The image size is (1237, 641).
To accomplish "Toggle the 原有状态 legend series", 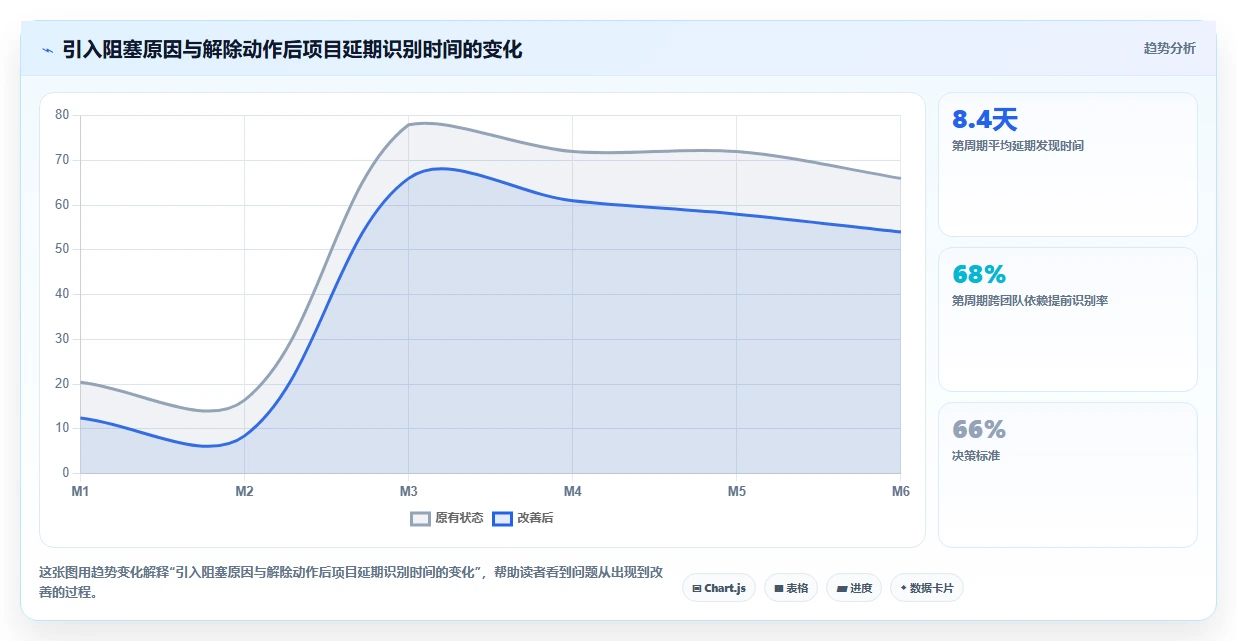I will tap(447, 518).
